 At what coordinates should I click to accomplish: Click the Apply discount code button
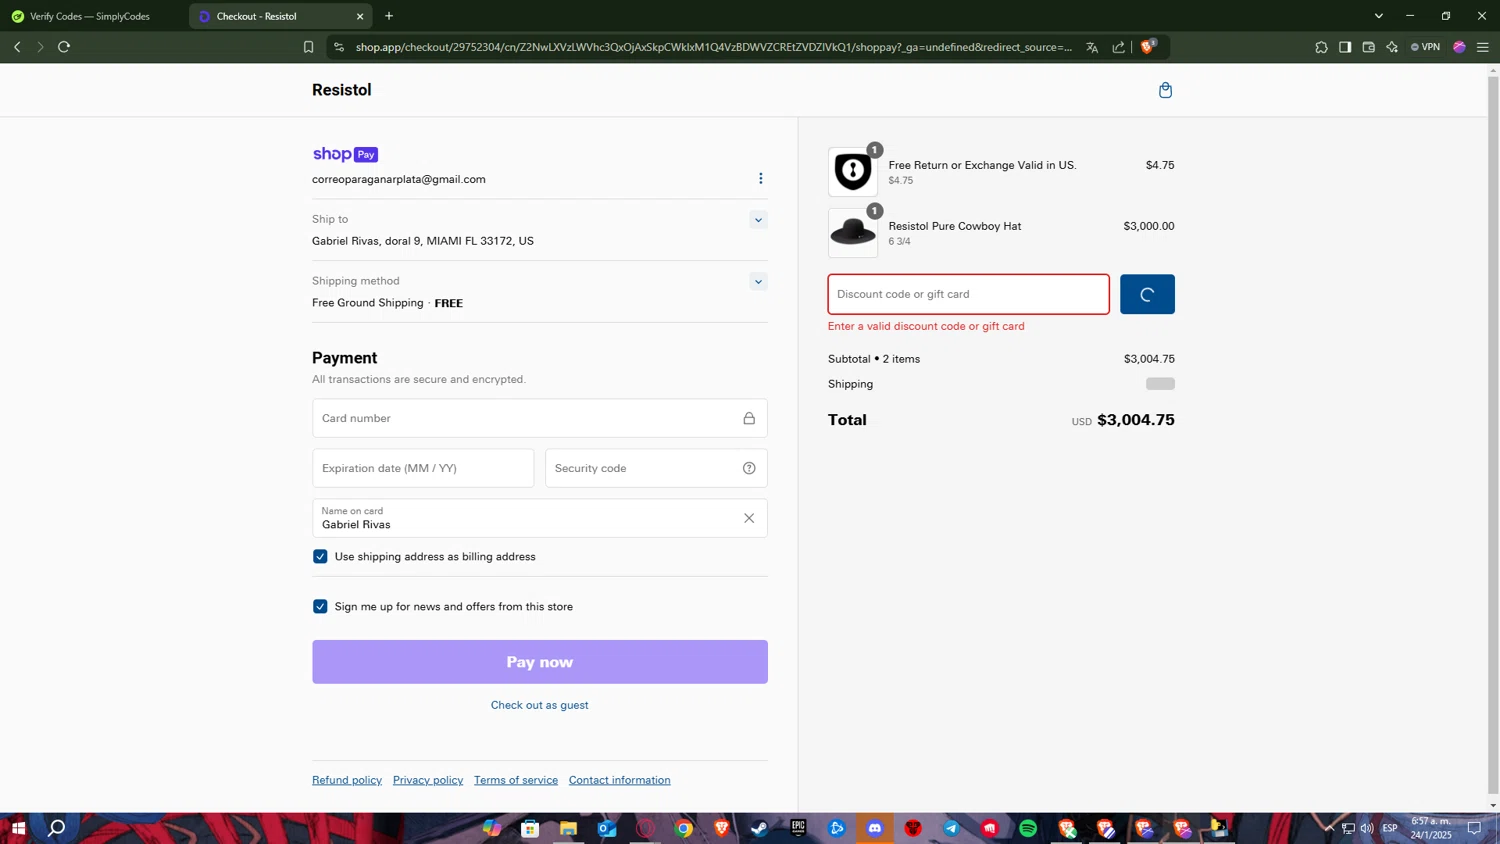[x=1147, y=294]
